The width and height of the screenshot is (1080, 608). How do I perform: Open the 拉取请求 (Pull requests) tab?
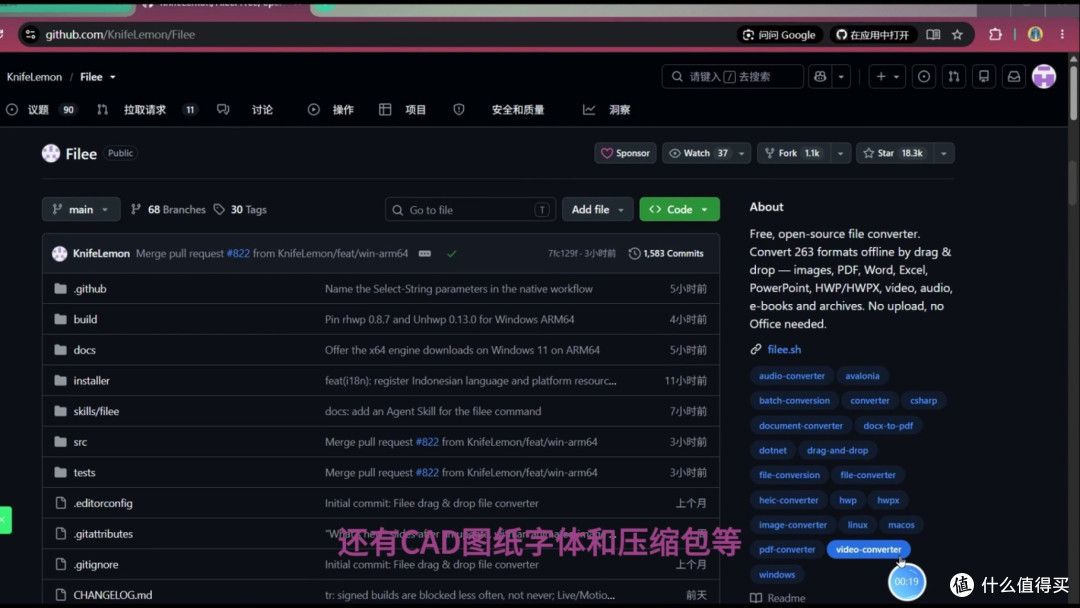click(147, 109)
